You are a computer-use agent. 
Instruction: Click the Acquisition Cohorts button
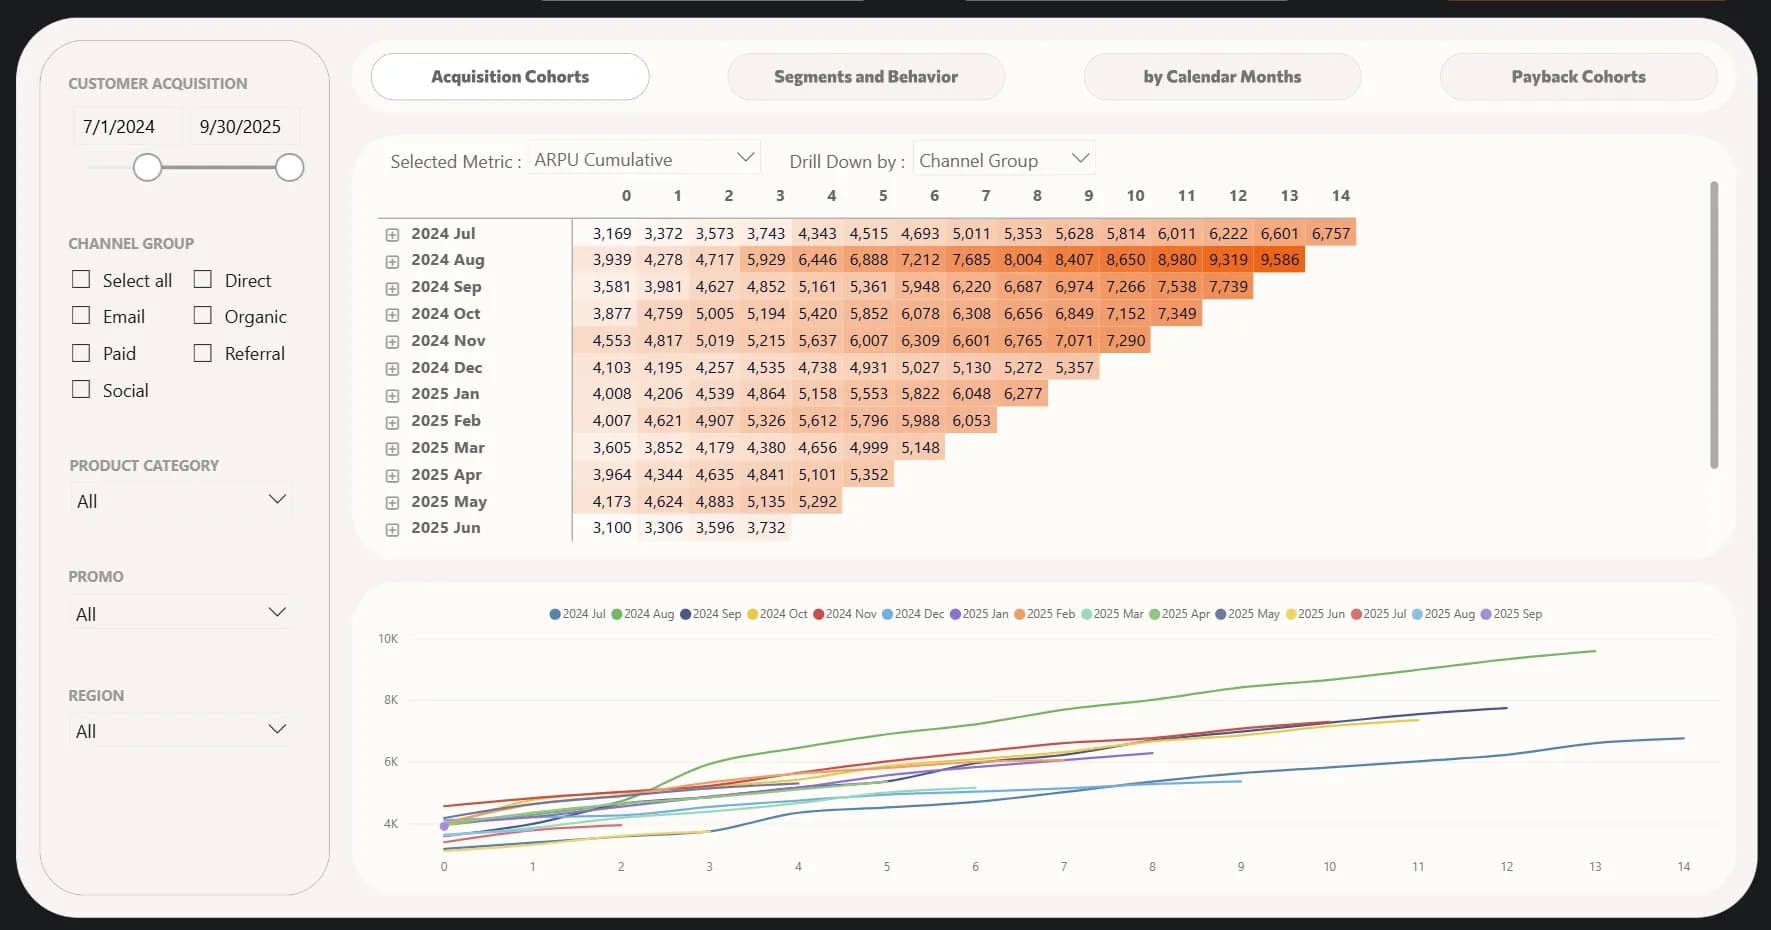click(510, 77)
